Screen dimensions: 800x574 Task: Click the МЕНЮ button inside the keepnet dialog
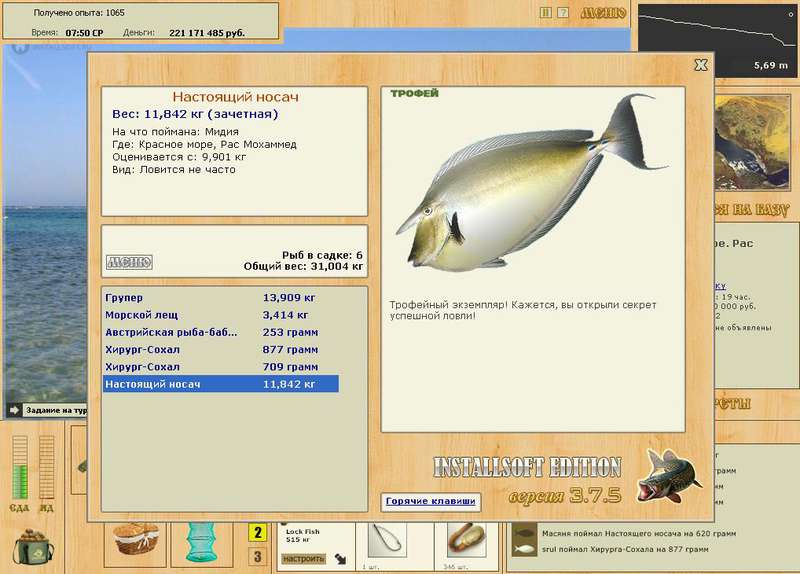pyautogui.click(x=130, y=262)
